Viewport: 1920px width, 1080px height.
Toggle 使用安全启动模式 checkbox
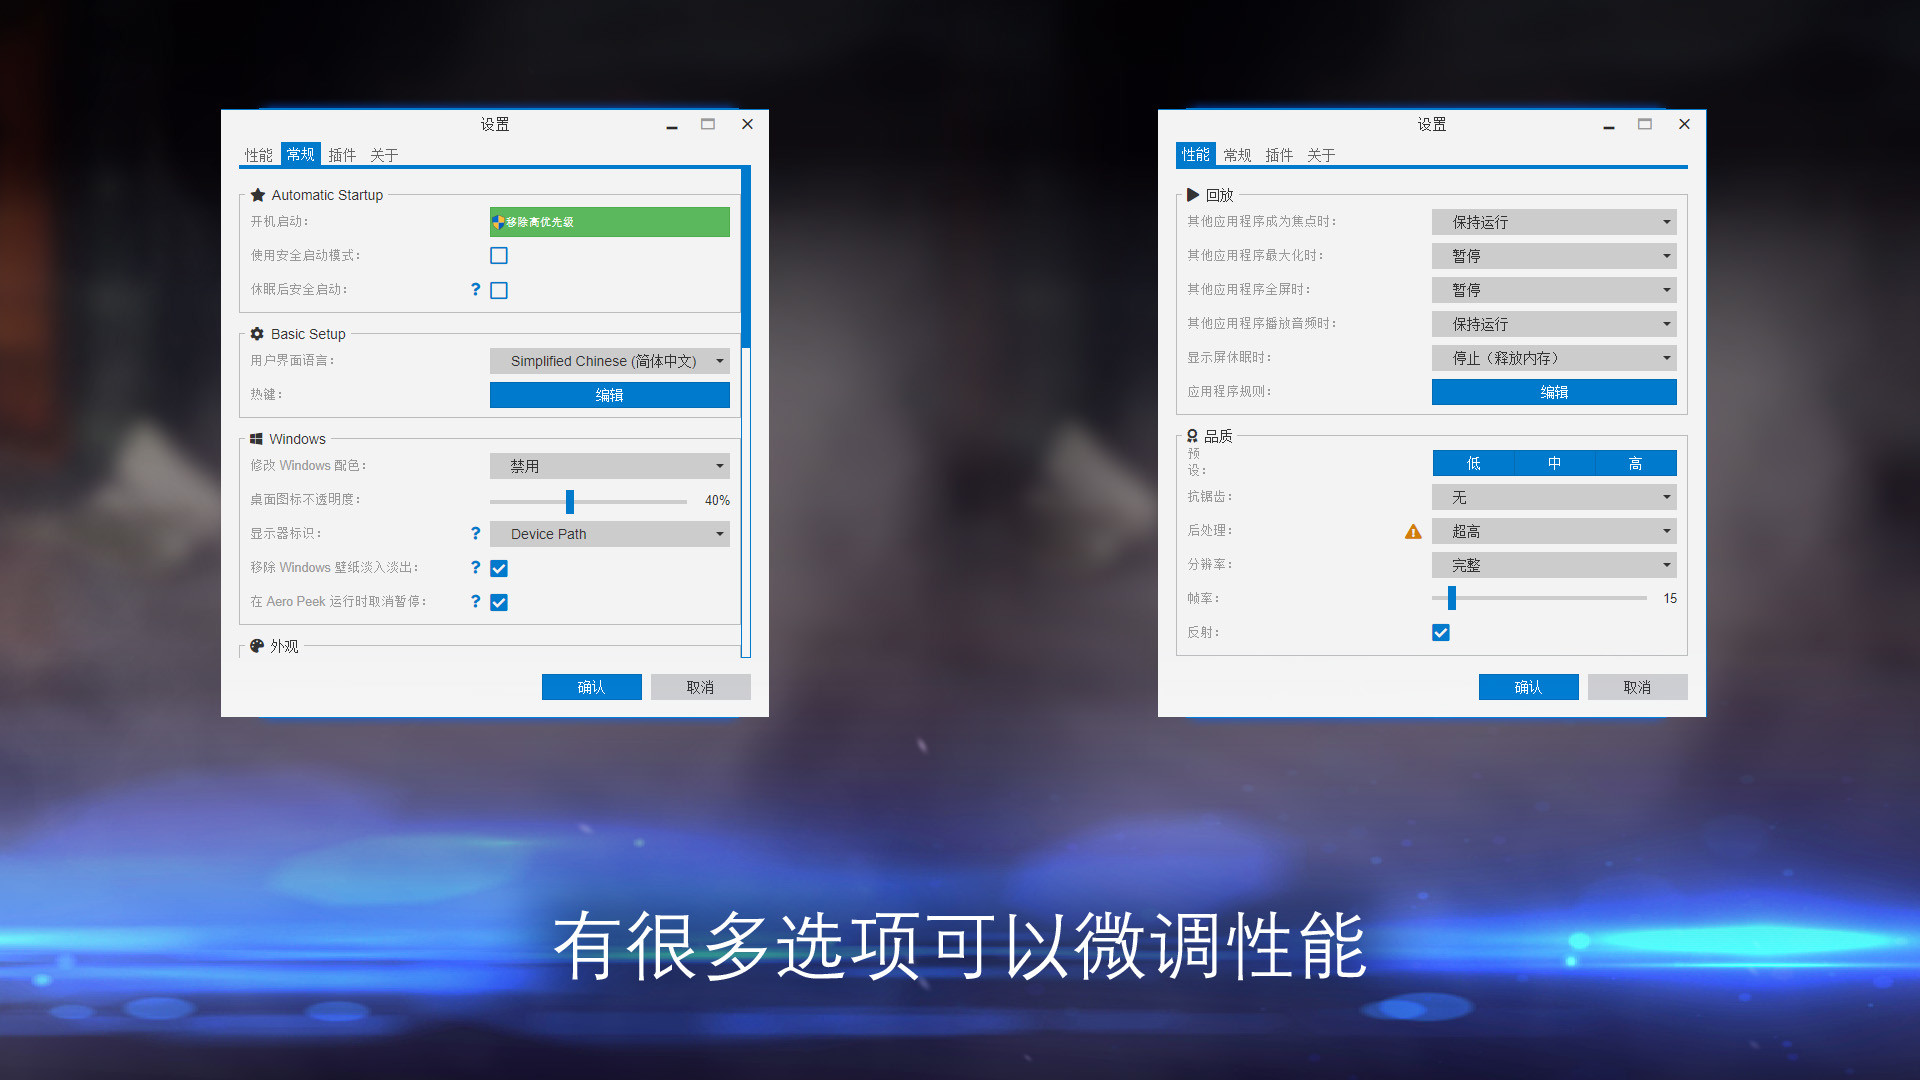pos(498,256)
